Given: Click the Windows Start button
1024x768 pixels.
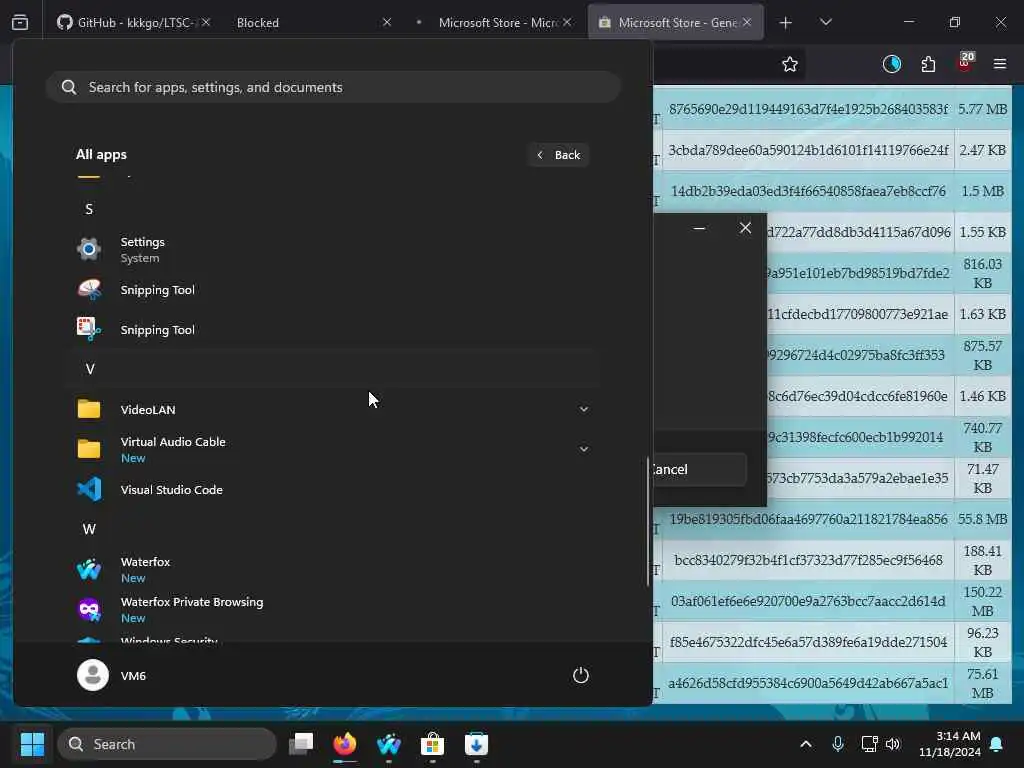Looking at the screenshot, I should coord(32,744).
